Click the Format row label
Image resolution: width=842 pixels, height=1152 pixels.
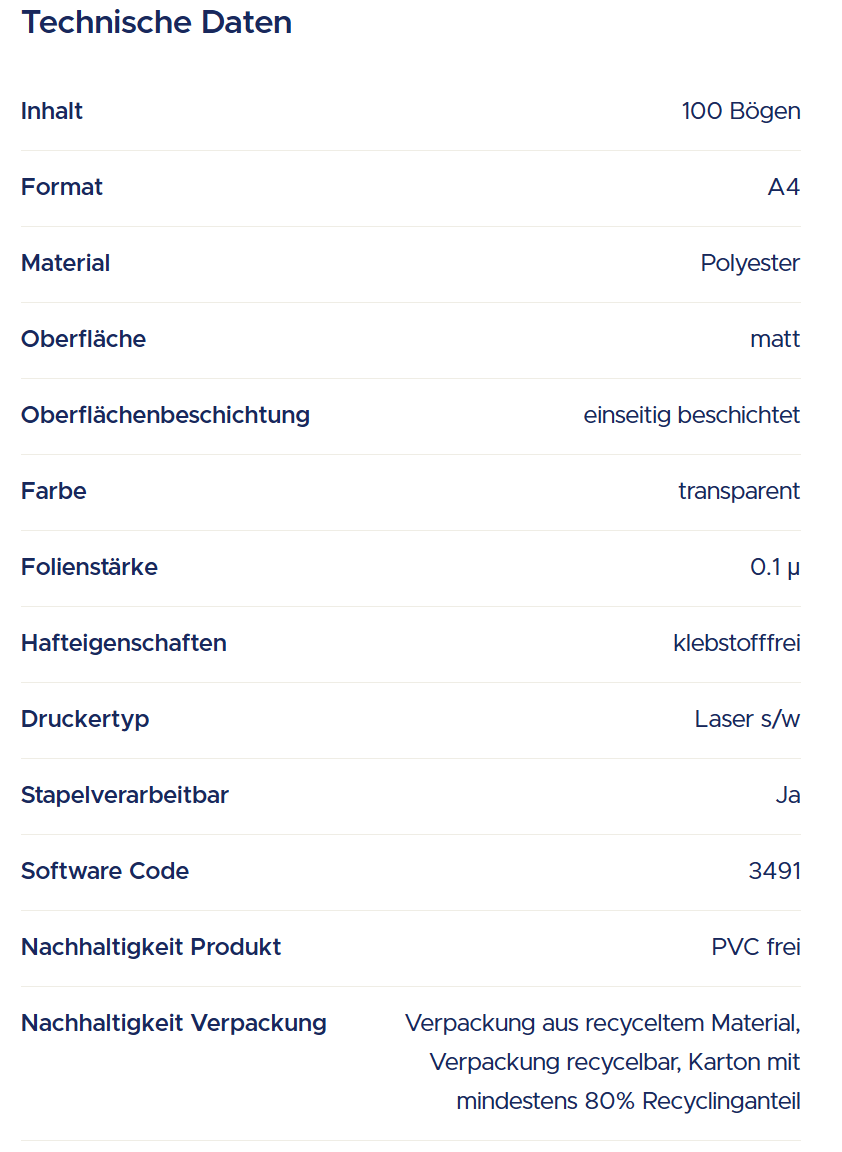tap(62, 187)
